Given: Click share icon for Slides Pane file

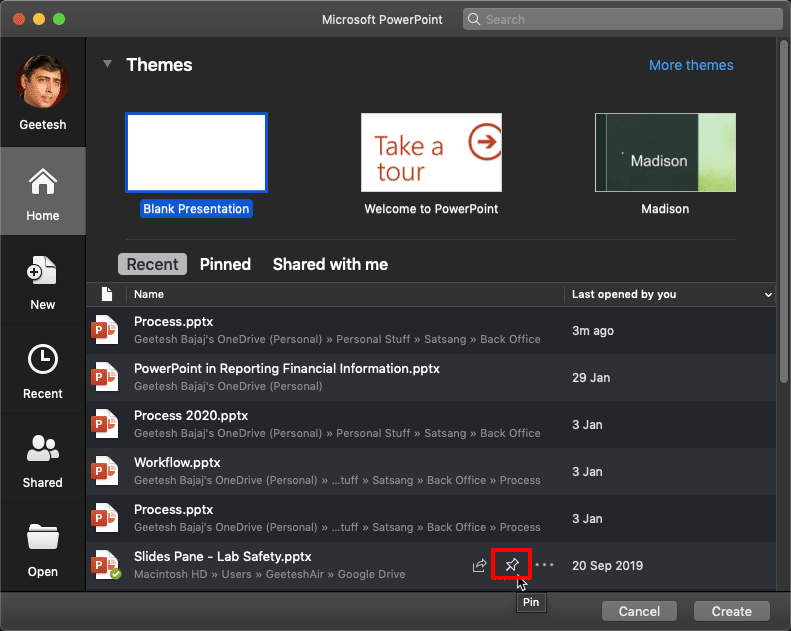Looking at the screenshot, I should 479,566.
